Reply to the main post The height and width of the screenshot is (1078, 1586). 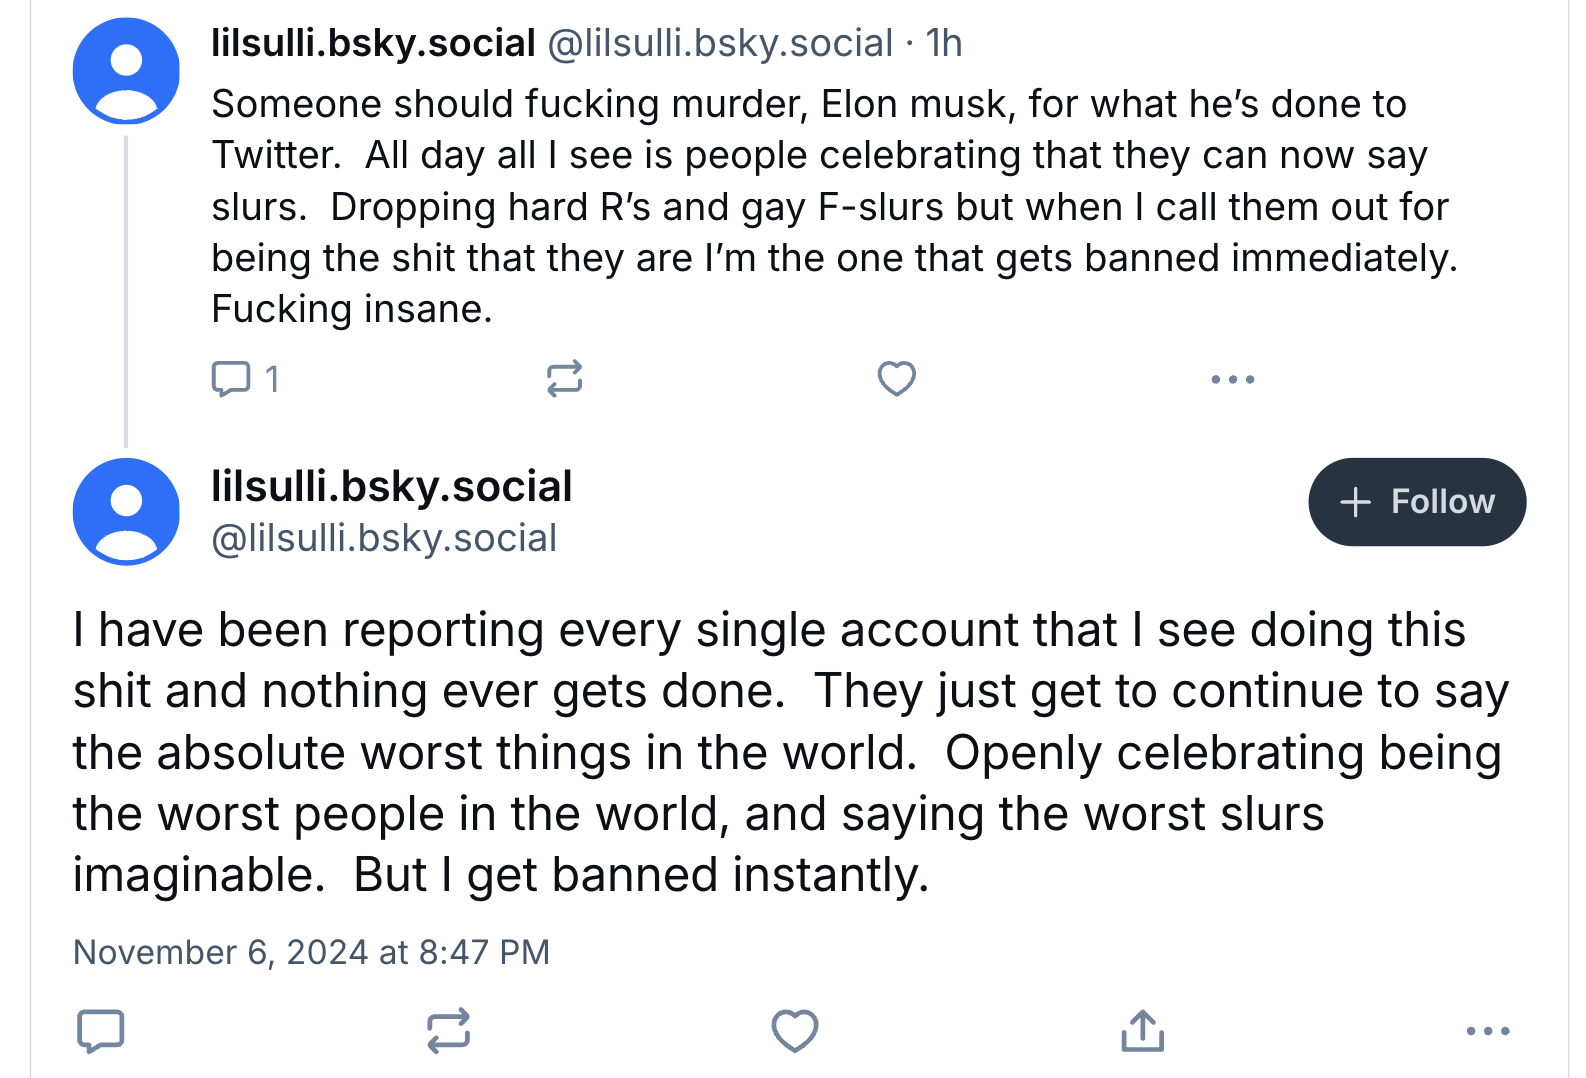pos(100,1030)
